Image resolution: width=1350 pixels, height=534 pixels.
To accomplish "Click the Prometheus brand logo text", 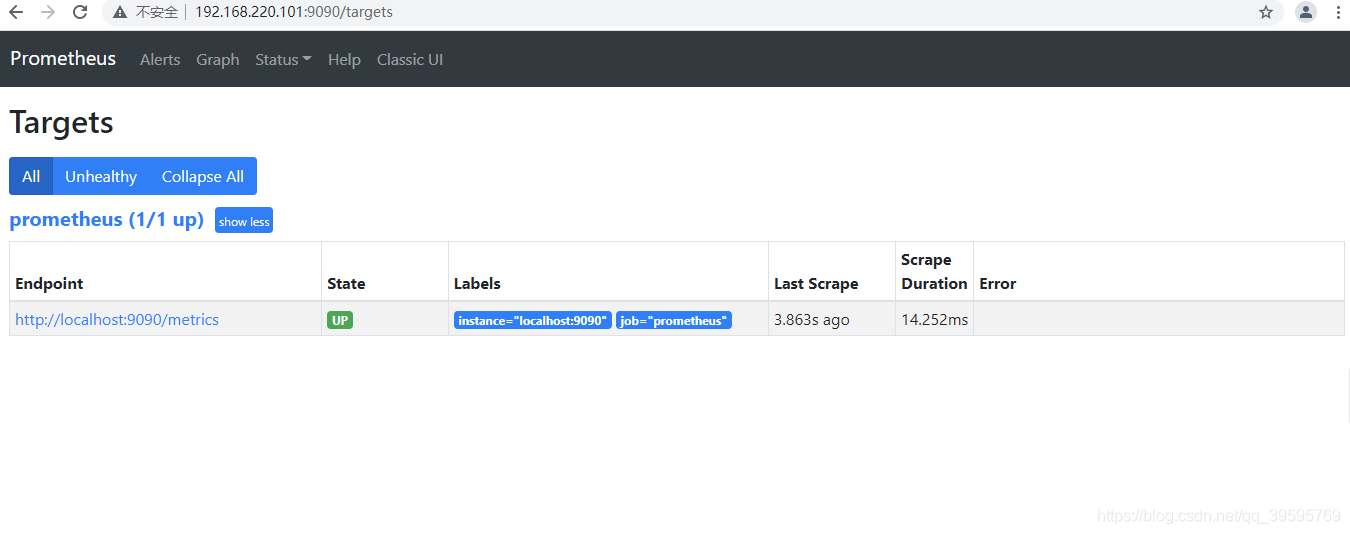I will click(63, 58).
